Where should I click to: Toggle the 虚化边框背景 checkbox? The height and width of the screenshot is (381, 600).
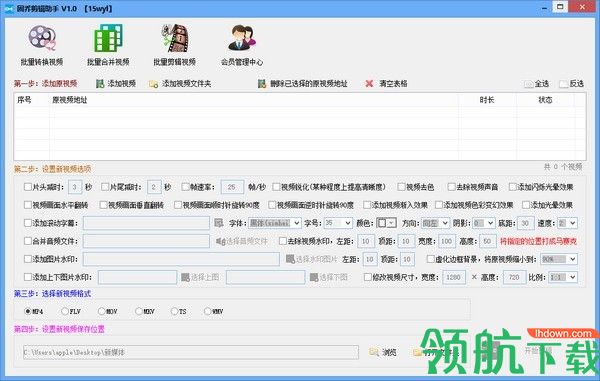[431, 259]
